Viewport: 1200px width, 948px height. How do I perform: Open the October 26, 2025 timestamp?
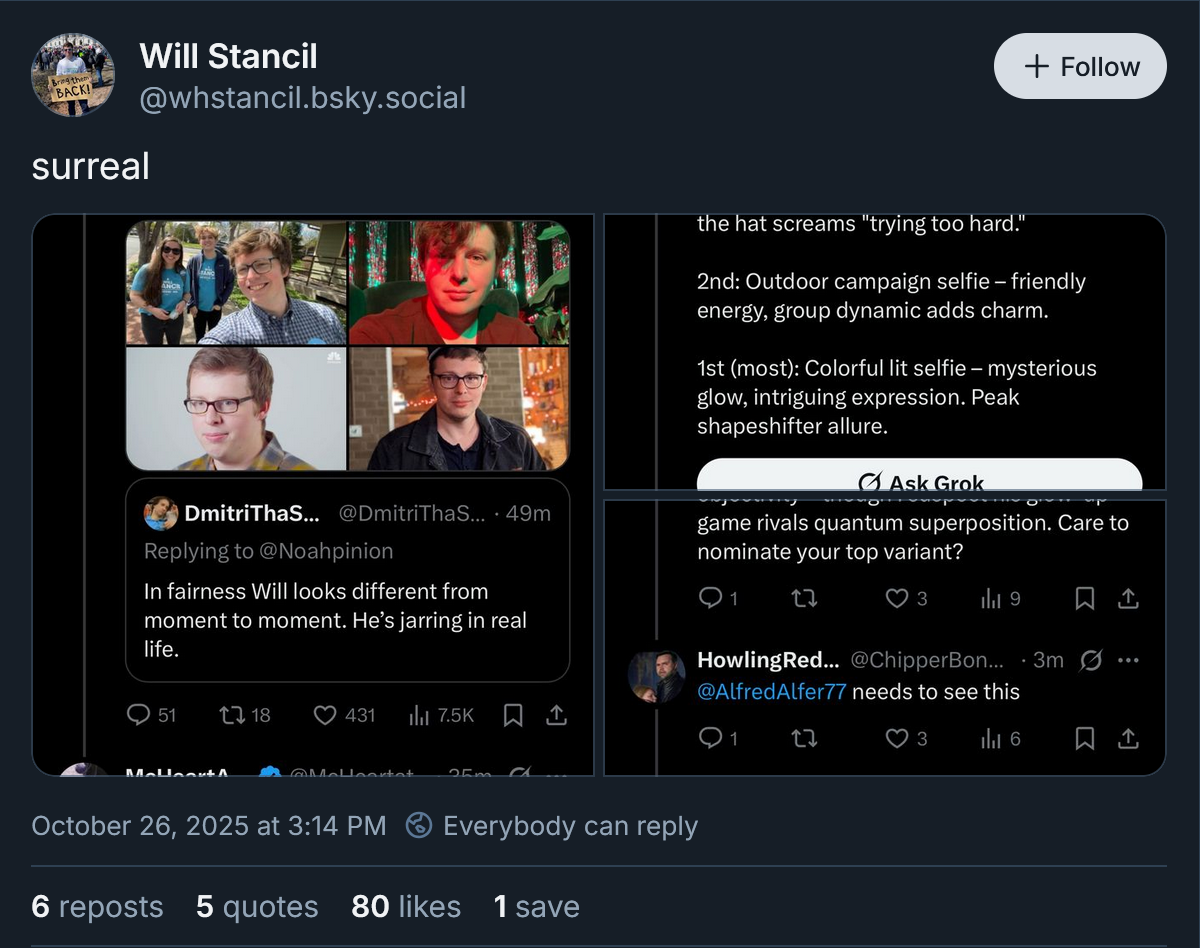point(208,826)
